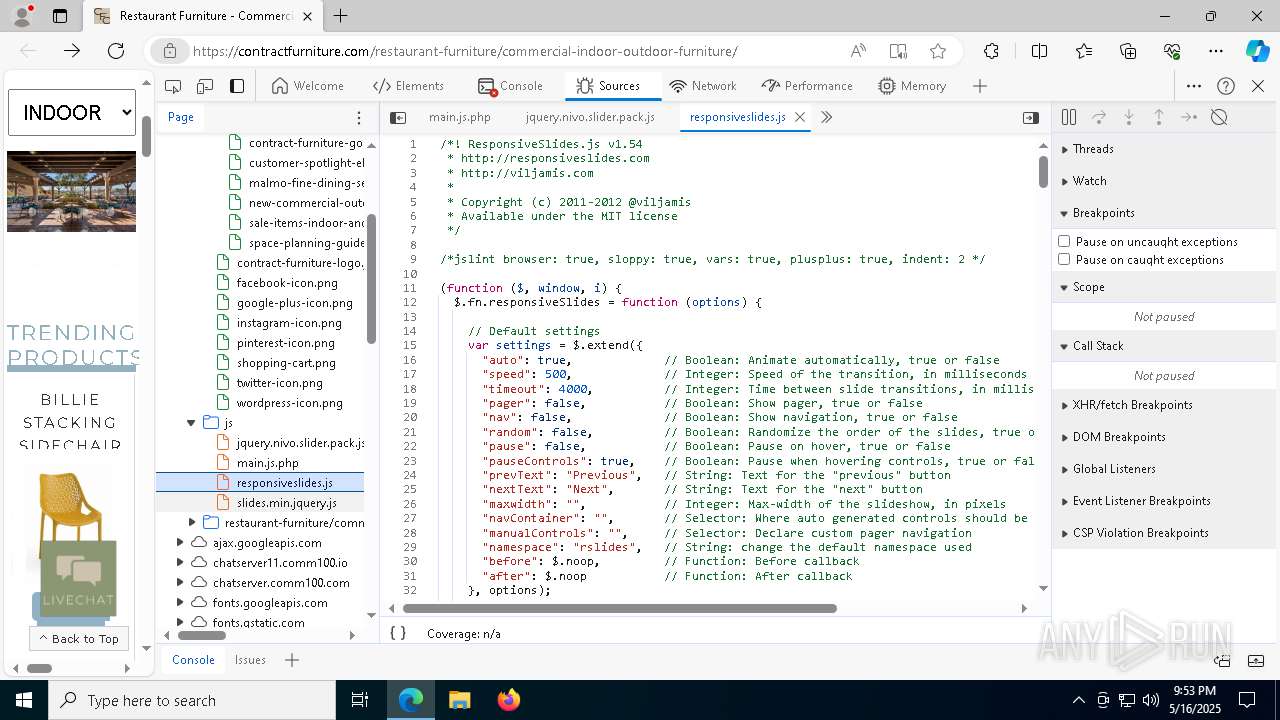Close the responsiveslides.js editor tab
Image resolution: width=1280 pixels, height=720 pixels.
point(800,117)
